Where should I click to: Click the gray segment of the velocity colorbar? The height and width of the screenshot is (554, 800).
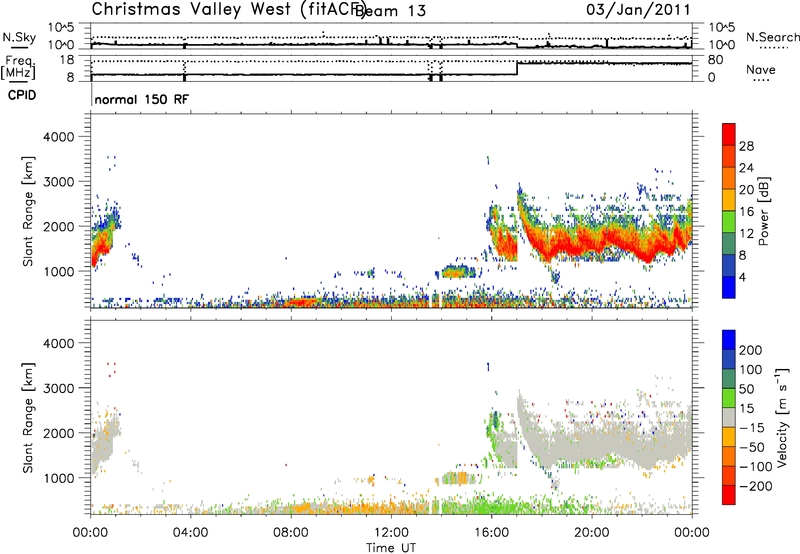[x=729, y=417]
